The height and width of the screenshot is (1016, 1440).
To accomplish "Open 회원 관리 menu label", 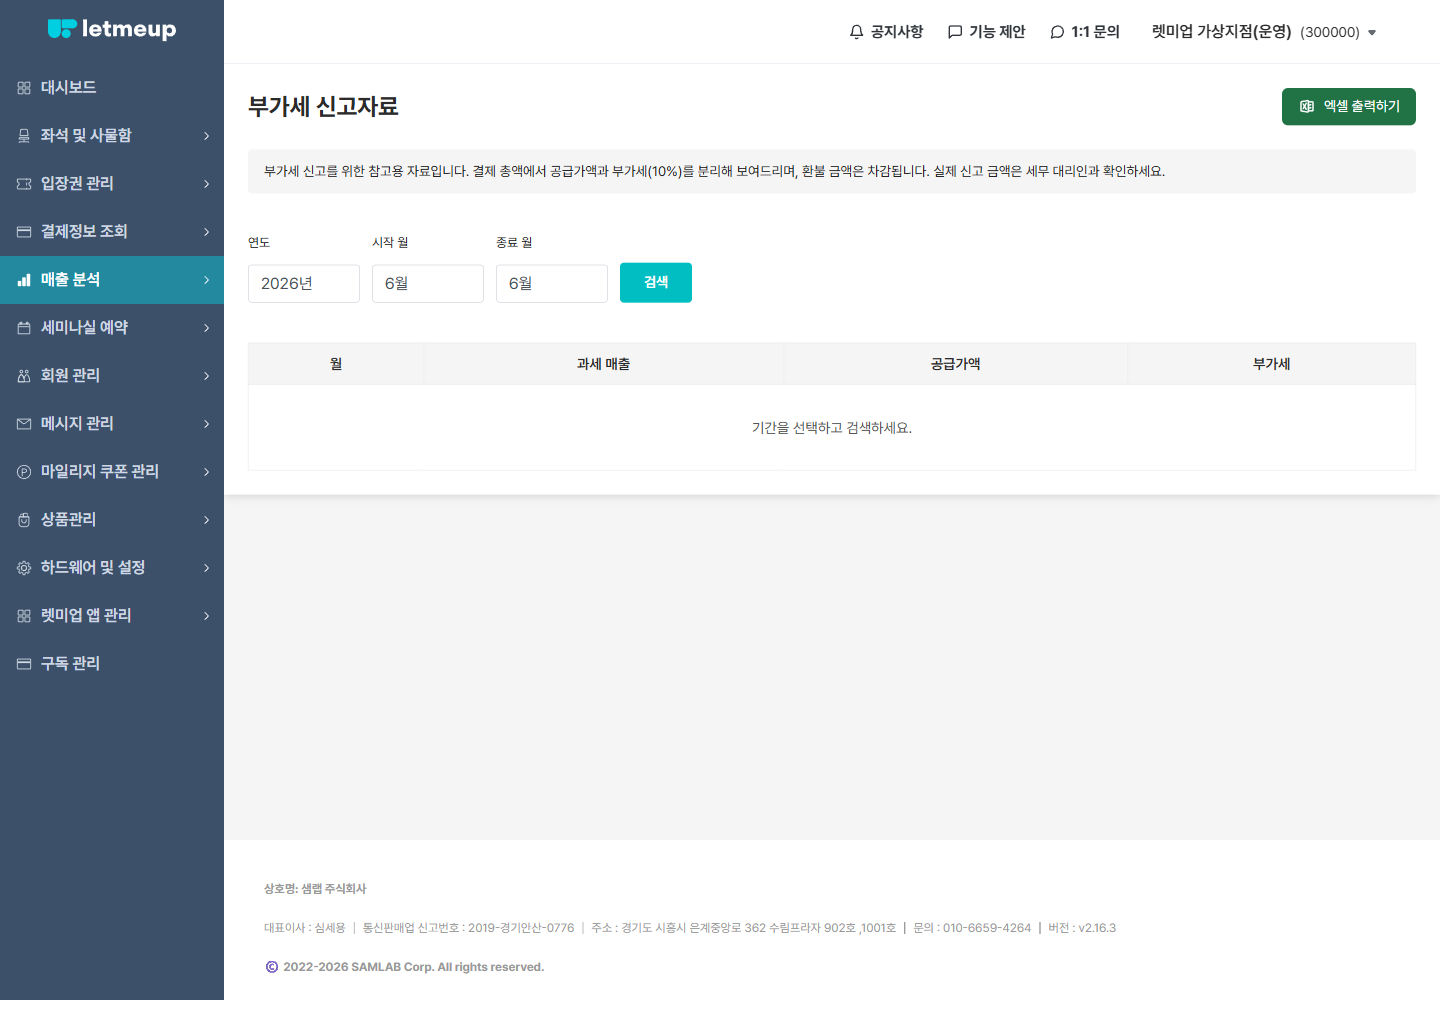I will 70,376.
